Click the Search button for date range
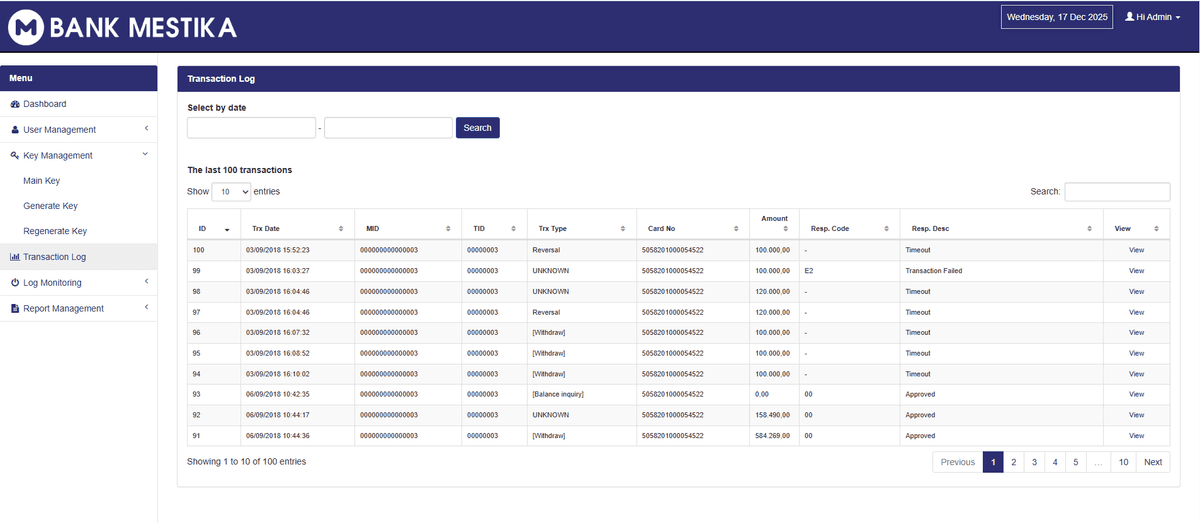The width and height of the screenshot is (1200, 523). (x=478, y=128)
